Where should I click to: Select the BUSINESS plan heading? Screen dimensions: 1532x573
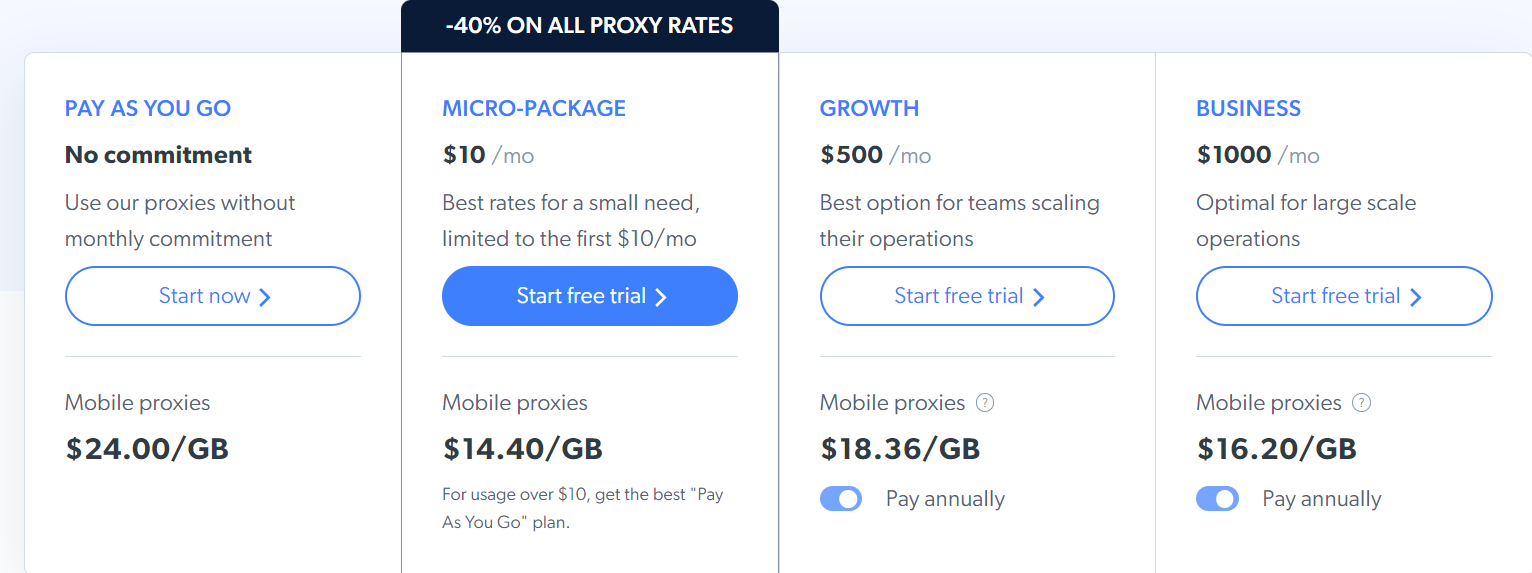1249,108
